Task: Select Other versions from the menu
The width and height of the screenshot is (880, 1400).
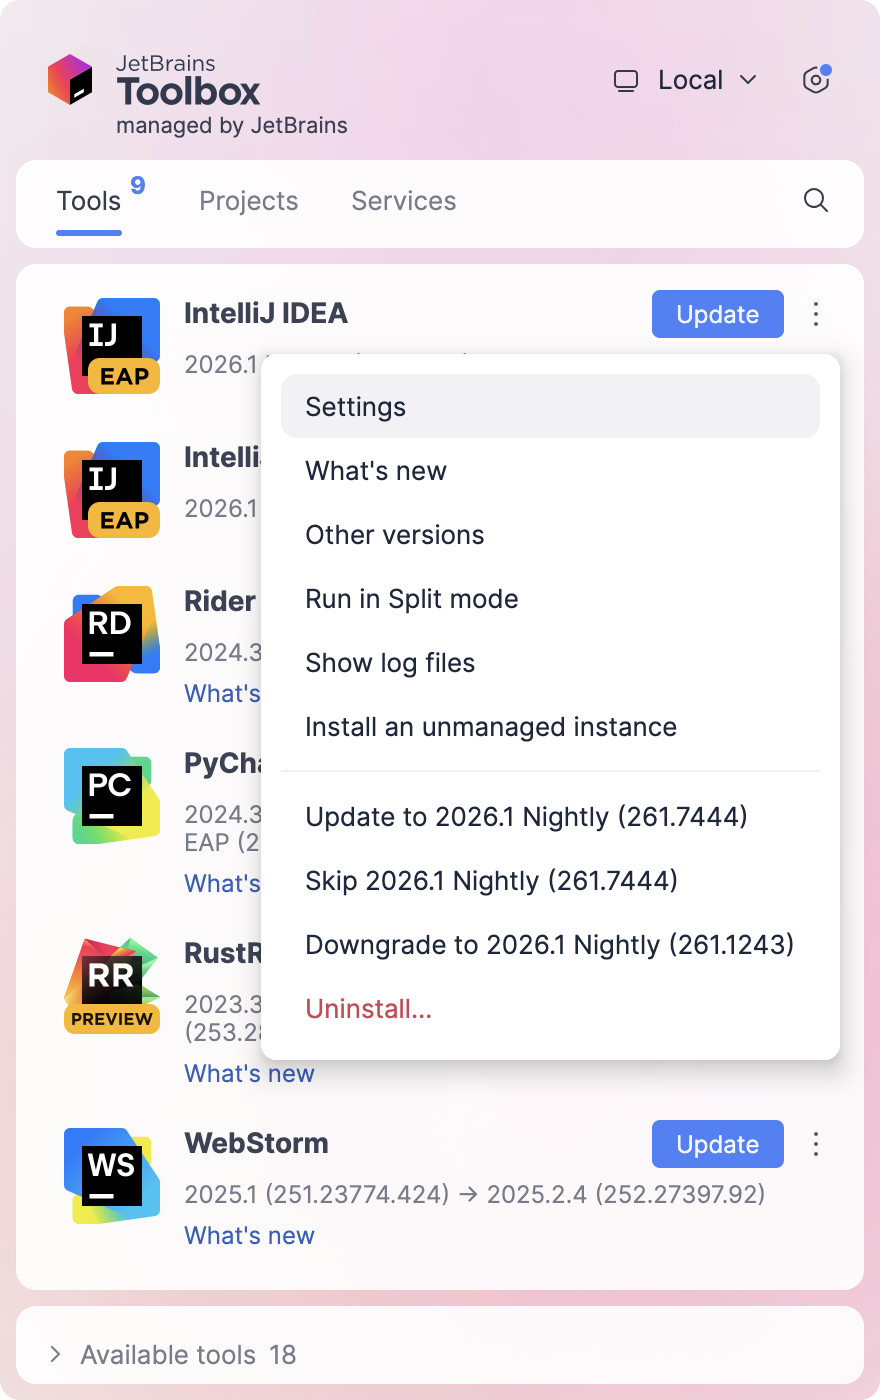Action: 394,535
